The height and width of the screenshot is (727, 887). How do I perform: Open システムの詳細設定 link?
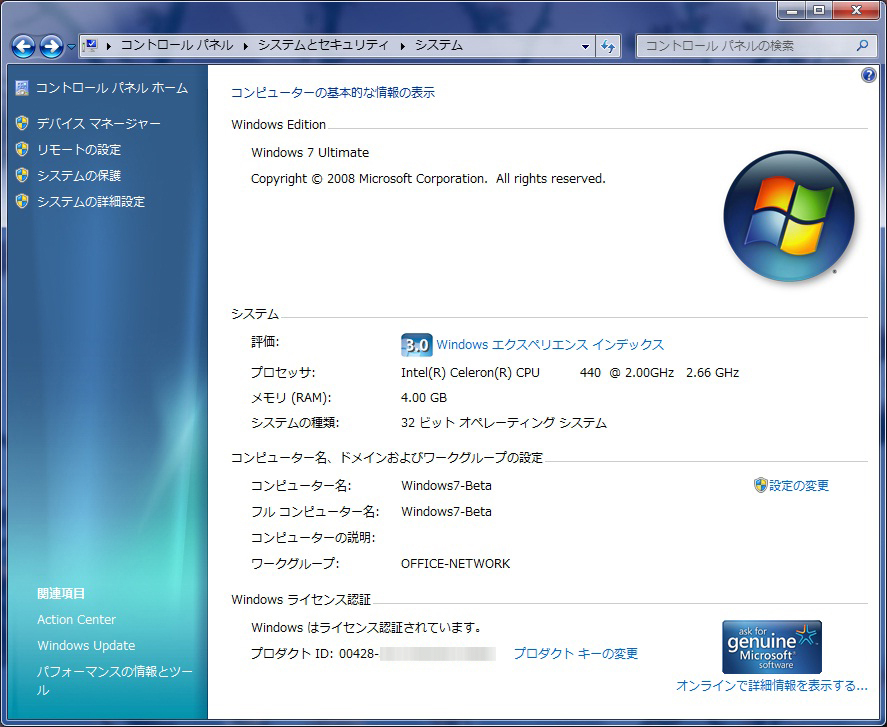[91, 201]
